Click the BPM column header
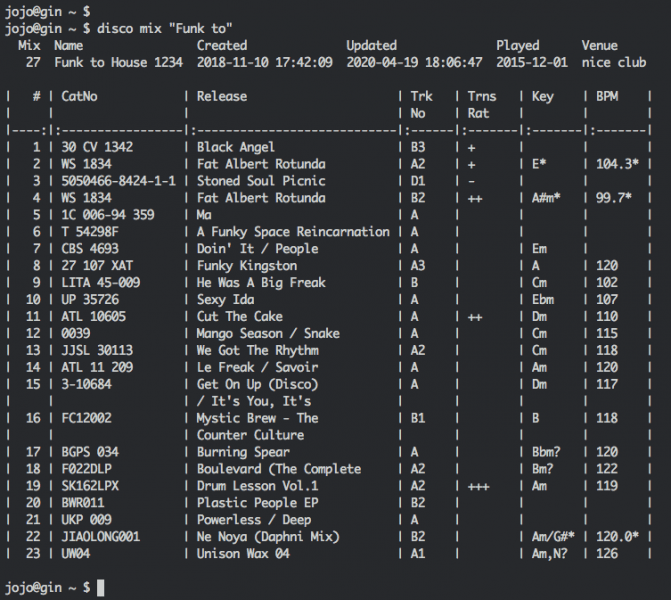Viewport: 671px width, 600px height. [x=607, y=96]
